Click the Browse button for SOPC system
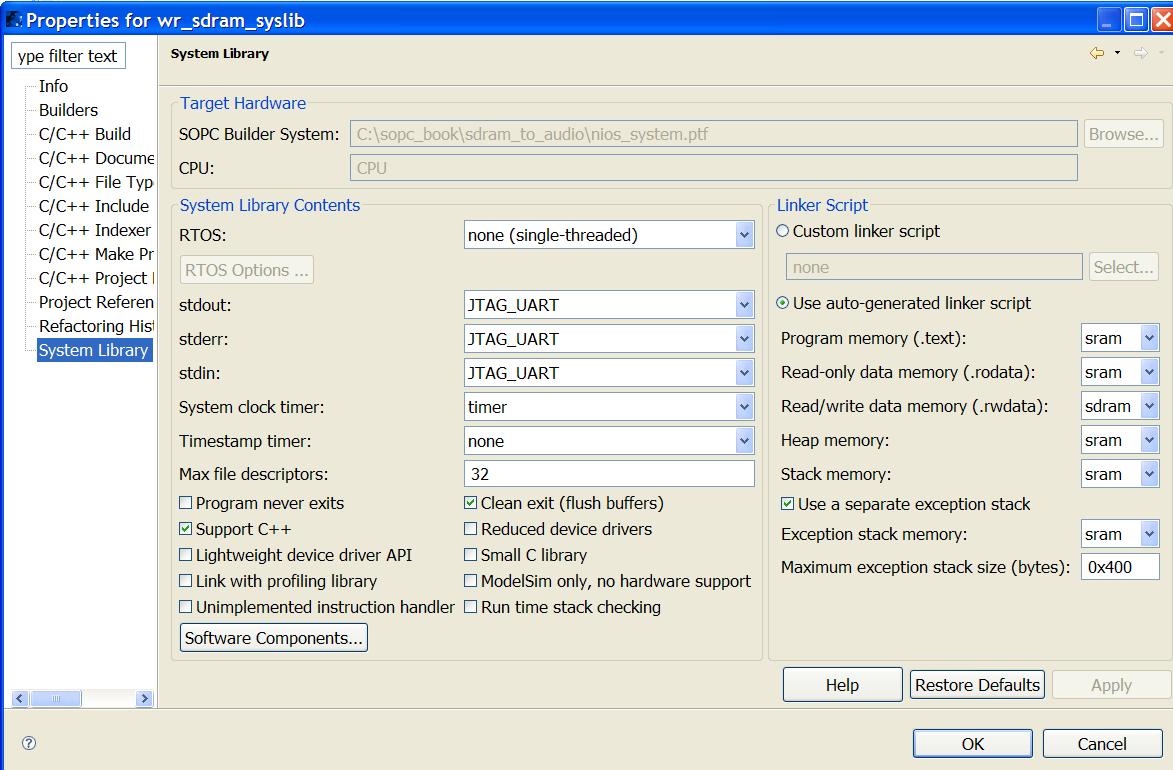The image size is (1173, 770). point(1124,134)
